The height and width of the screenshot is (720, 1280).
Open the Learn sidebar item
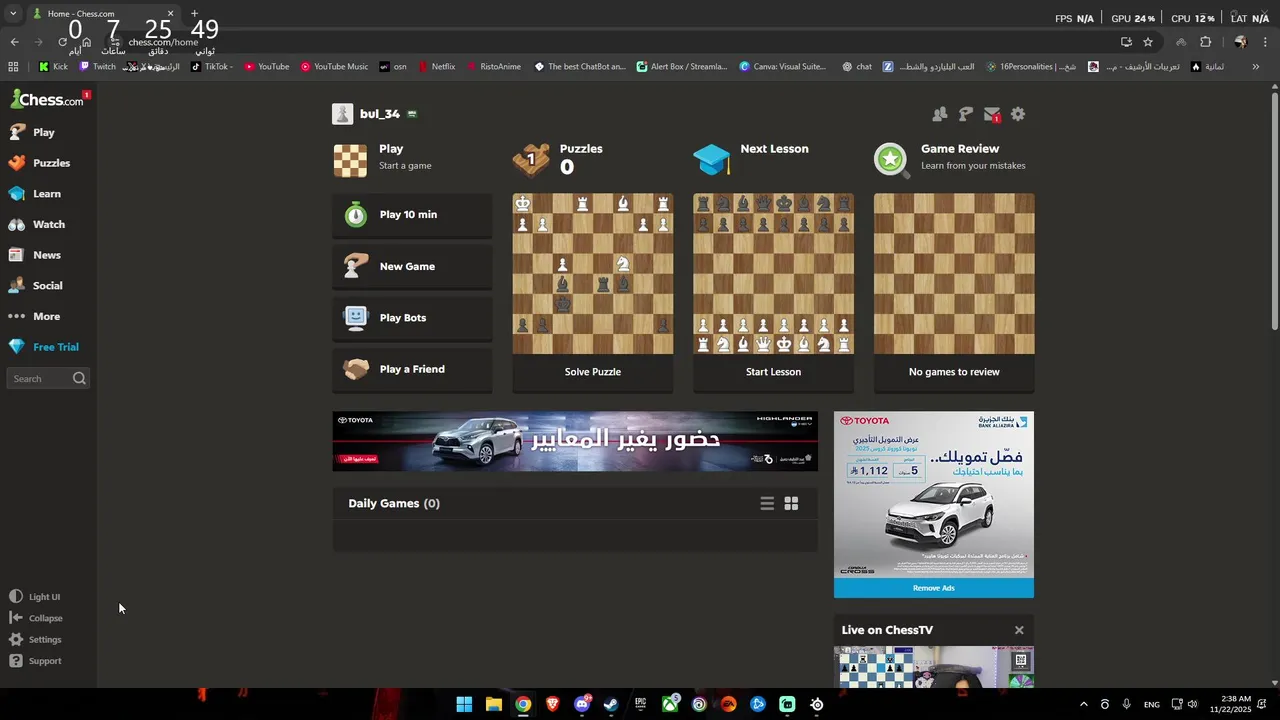coord(48,194)
